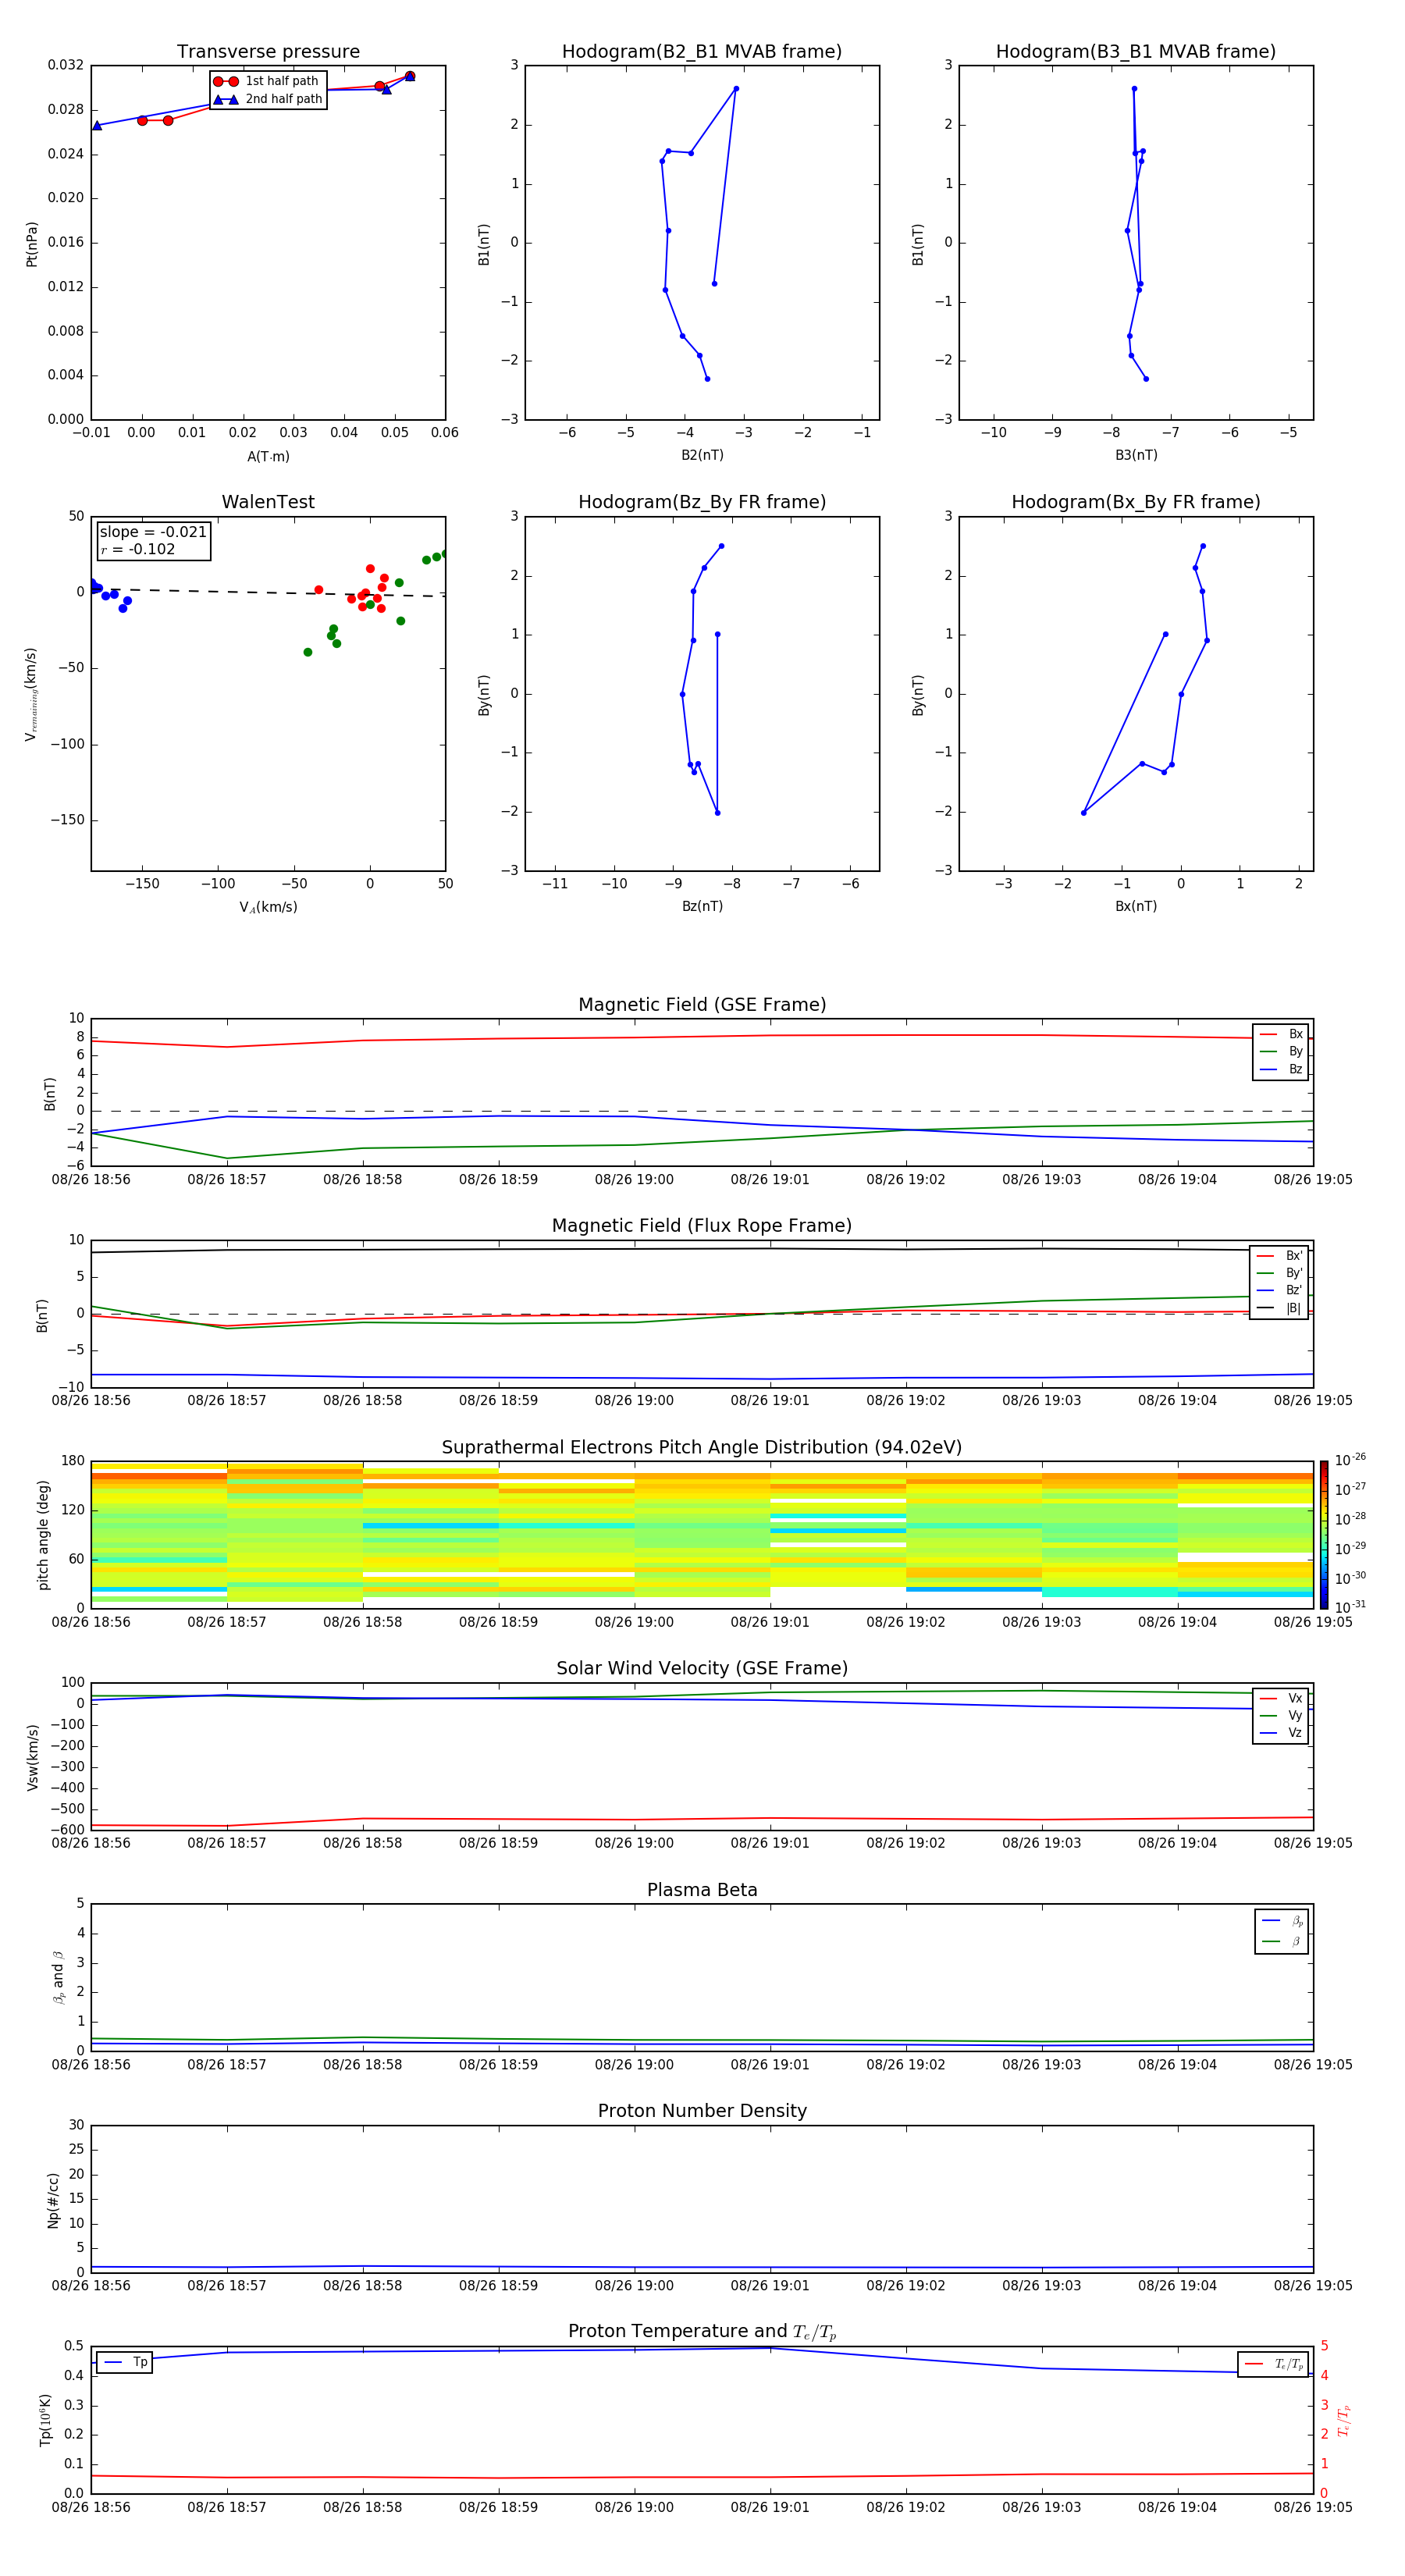Click the pitch angle flux colorbar
Viewport: 1405px width, 2576px height.
coord(1324,1535)
